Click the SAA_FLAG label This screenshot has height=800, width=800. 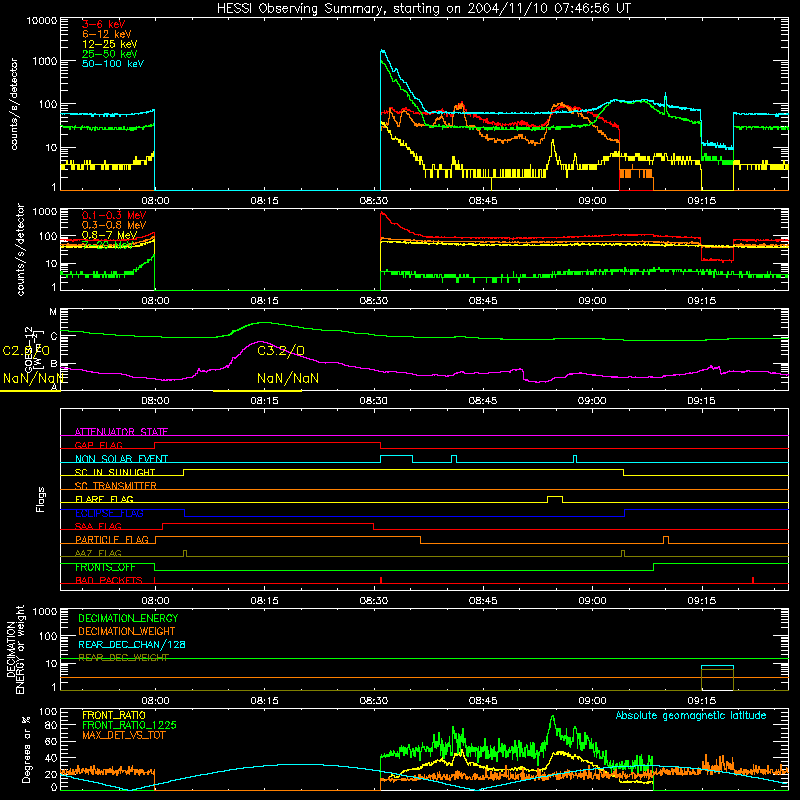tap(98, 526)
